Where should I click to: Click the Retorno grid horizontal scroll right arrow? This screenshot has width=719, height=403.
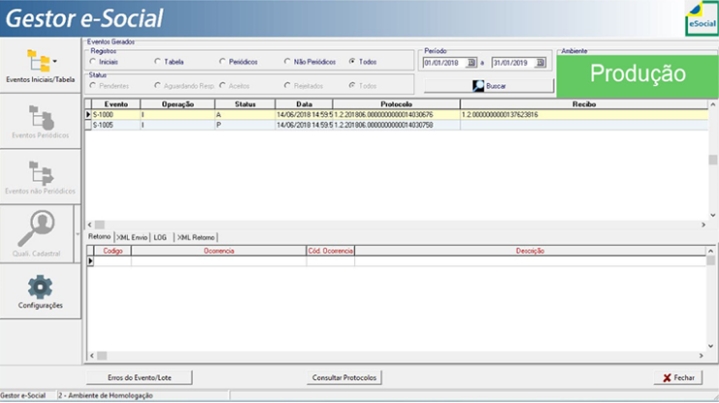[701, 356]
